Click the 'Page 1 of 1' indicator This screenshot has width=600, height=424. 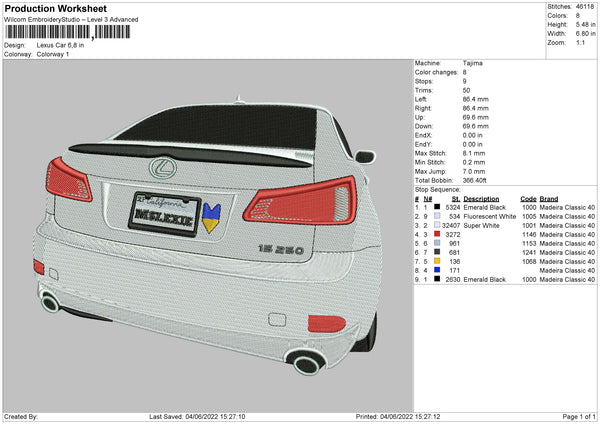(579, 416)
